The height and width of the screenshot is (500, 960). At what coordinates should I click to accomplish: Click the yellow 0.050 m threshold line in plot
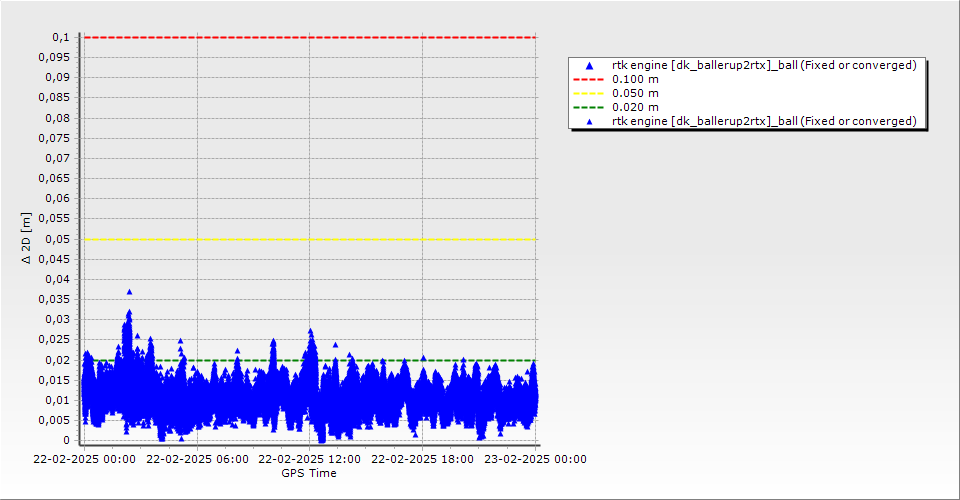(x=310, y=239)
